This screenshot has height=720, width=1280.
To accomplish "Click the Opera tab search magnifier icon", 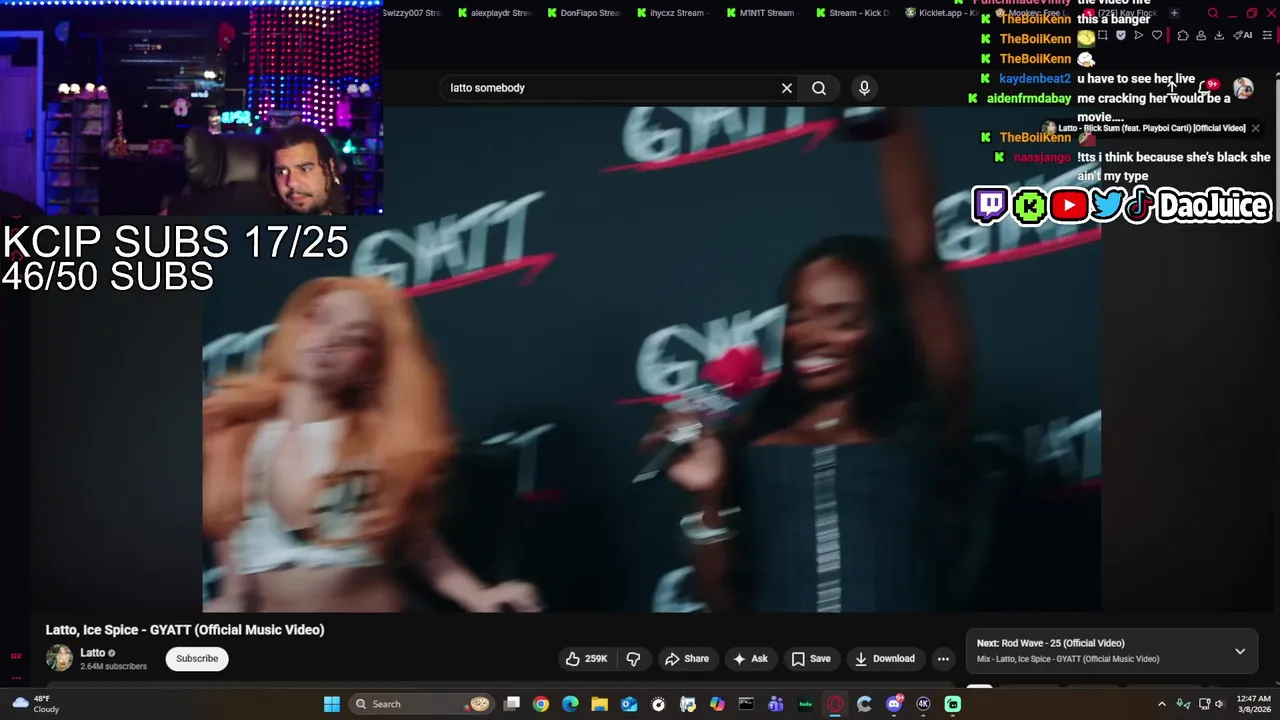I will tap(1213, 13).
